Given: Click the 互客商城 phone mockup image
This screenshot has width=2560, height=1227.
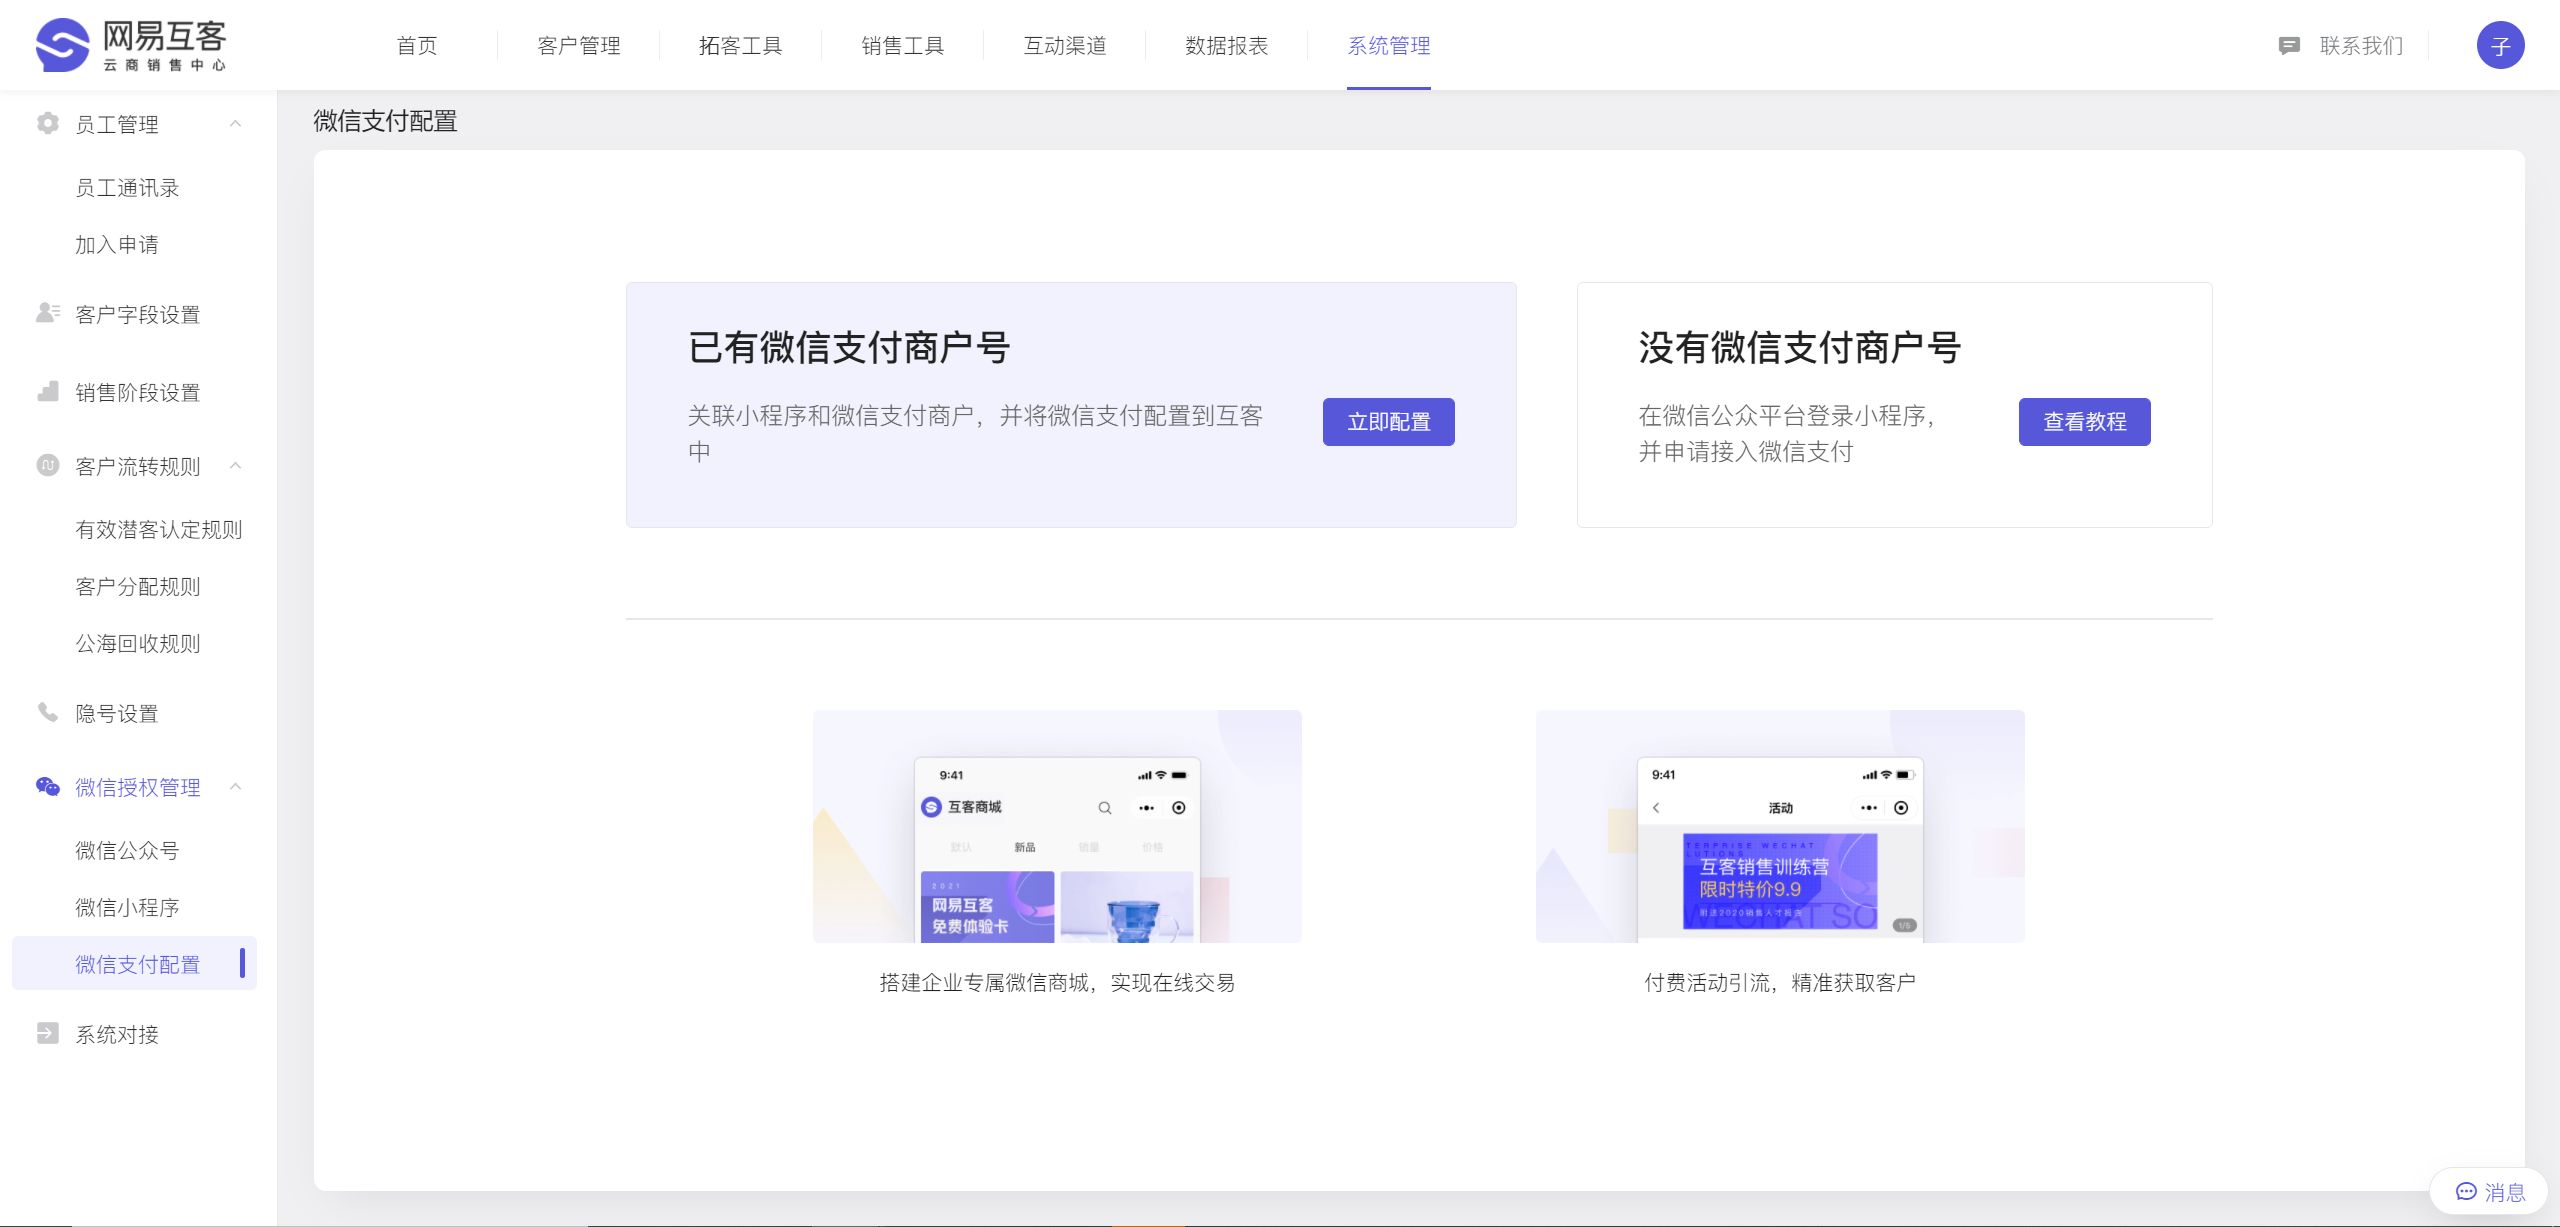Looking at the screenshot, I should click(1057, 826).
